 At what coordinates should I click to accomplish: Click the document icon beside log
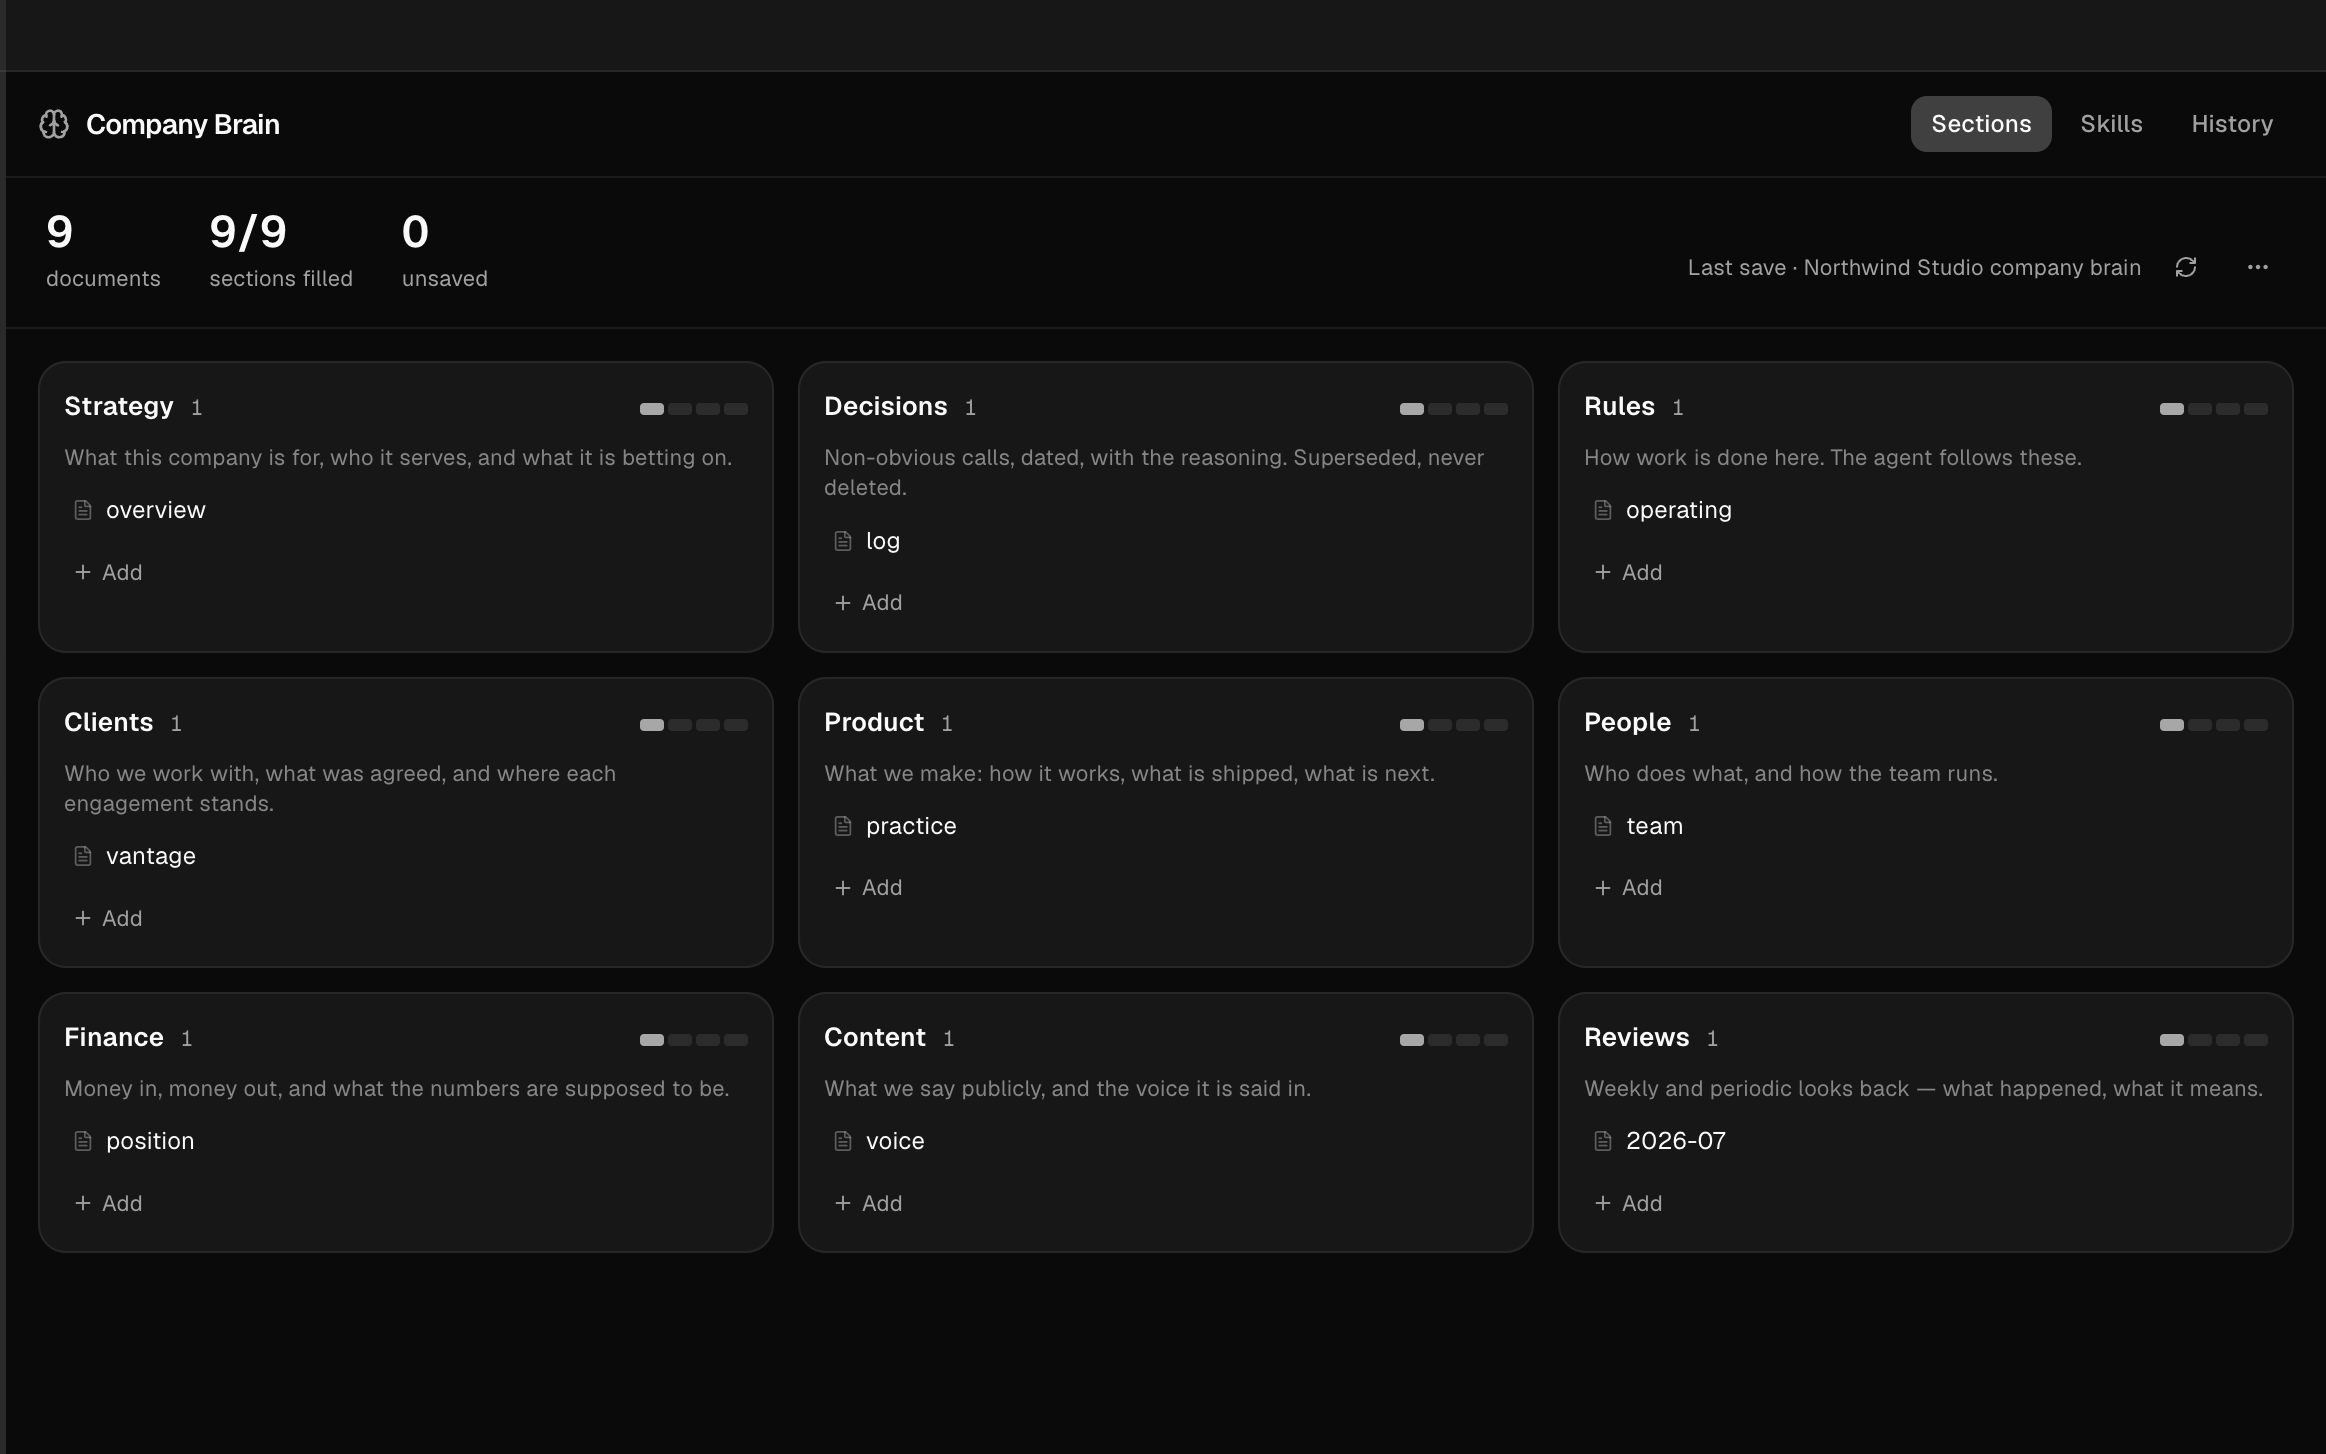click(x=843, y=541)
